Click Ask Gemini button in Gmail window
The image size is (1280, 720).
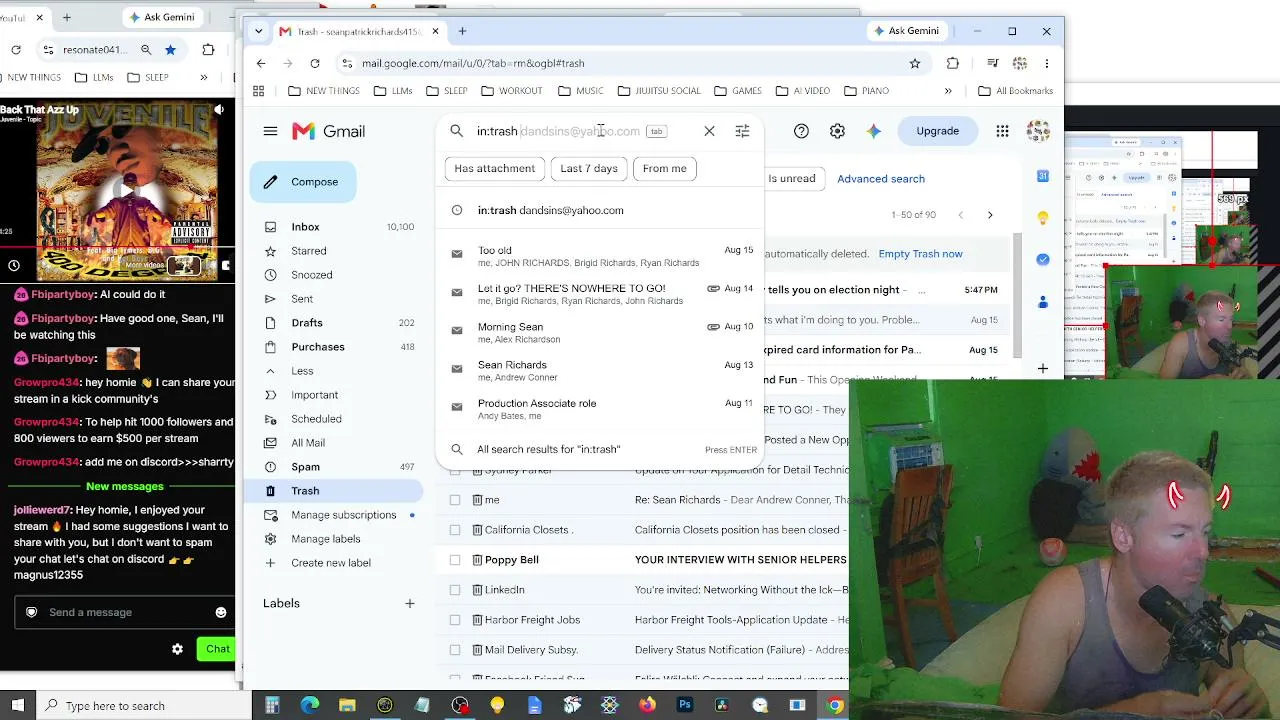tap(906, 31)
